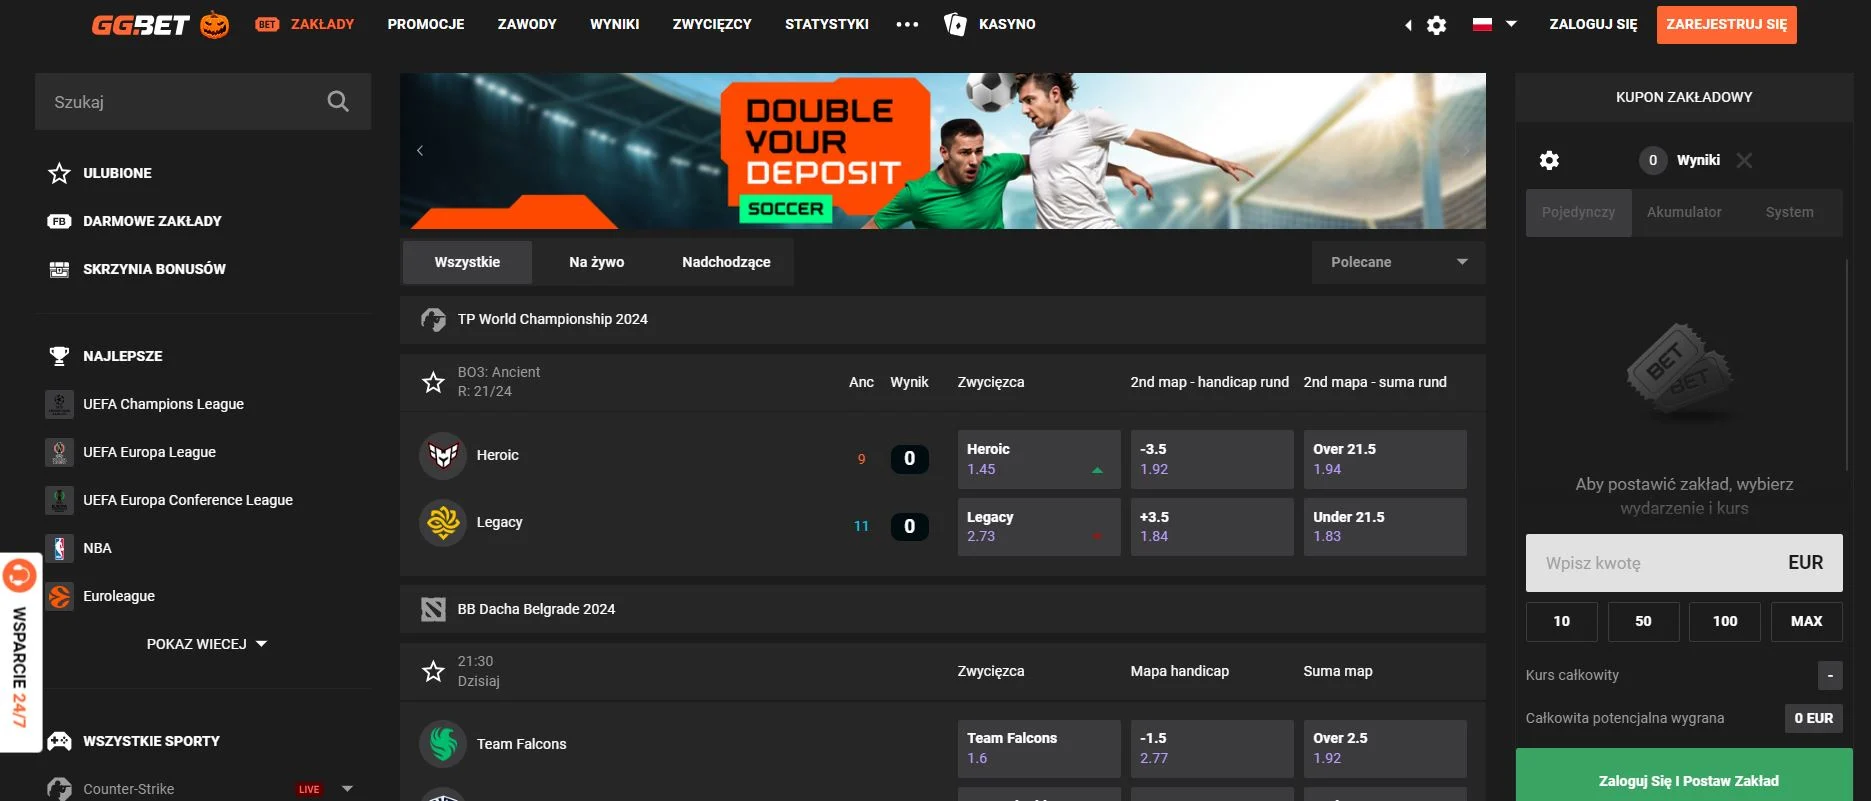
Task: Favorite the Heroic vs Legacy match
Action: pyautogui.click(x=433, y=382)
